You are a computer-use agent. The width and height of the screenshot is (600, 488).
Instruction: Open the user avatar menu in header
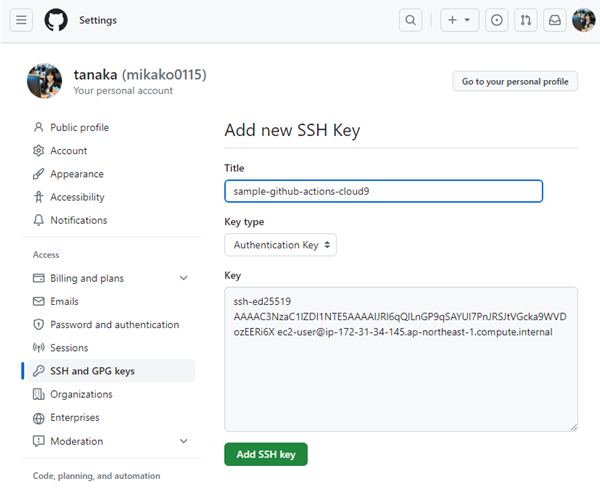tap(584, 20)
